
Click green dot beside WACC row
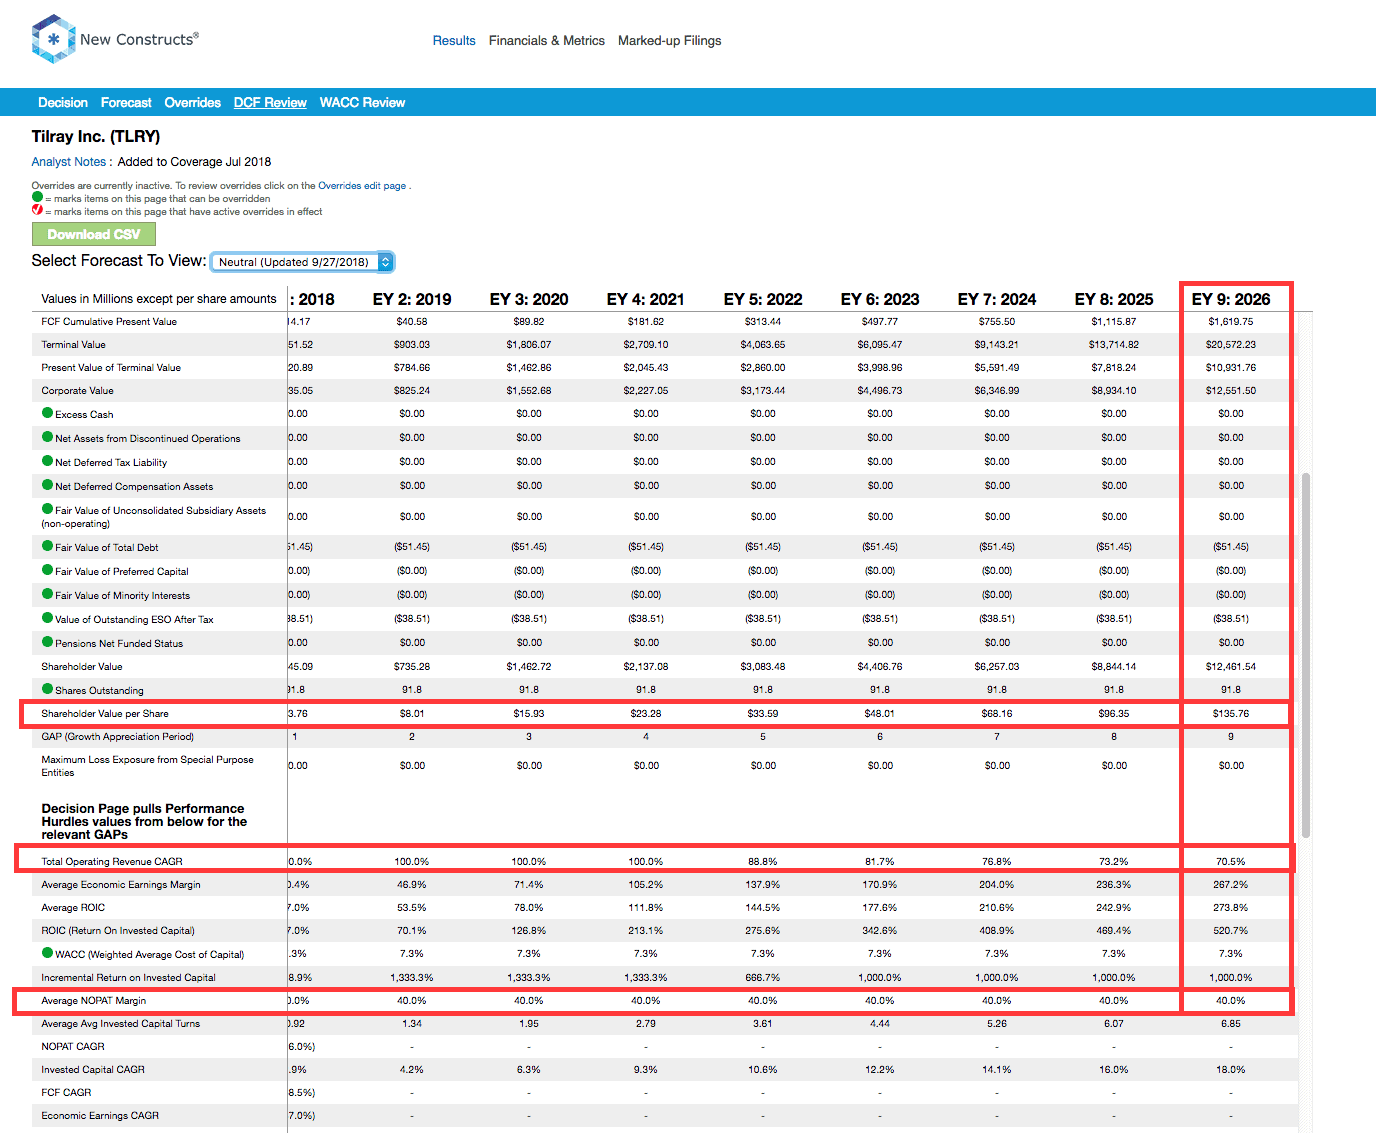47,953
